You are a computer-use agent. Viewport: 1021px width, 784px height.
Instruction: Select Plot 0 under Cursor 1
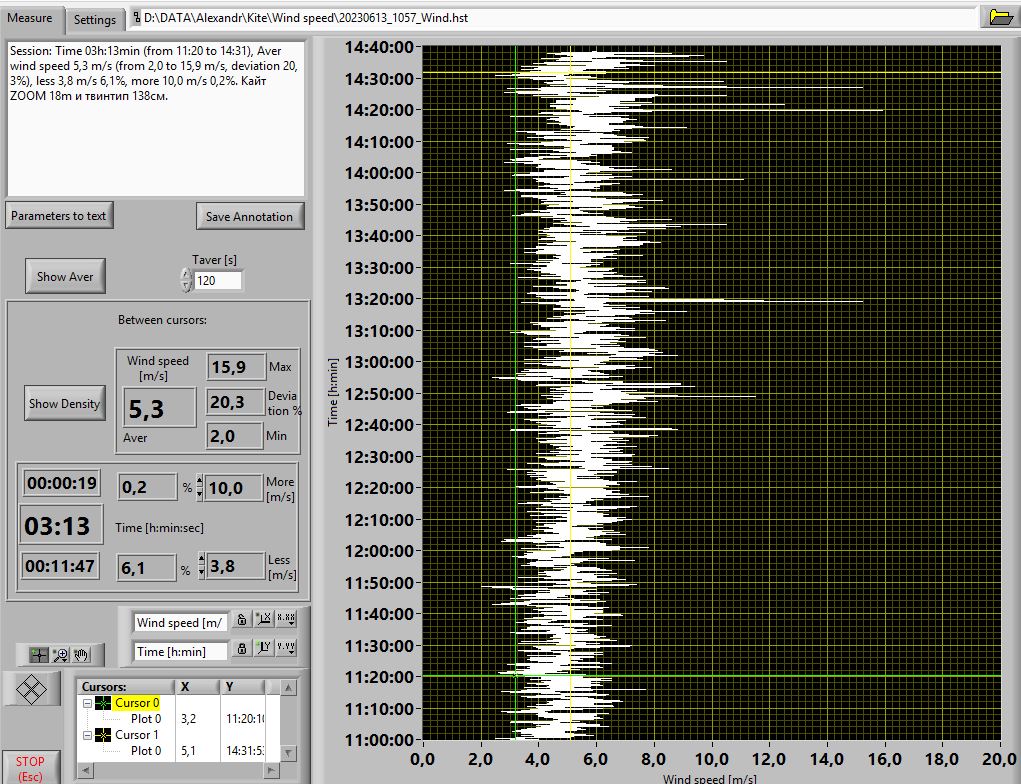146,751
